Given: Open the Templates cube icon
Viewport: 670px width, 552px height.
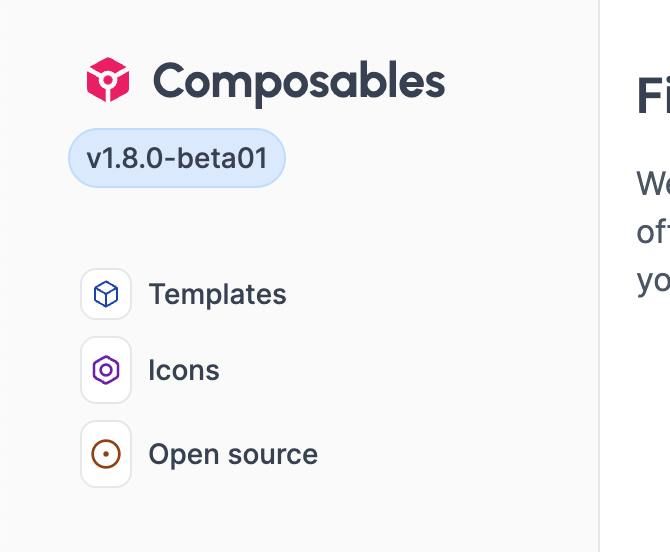Looking at the screenshot, I should tap(106, 294).
